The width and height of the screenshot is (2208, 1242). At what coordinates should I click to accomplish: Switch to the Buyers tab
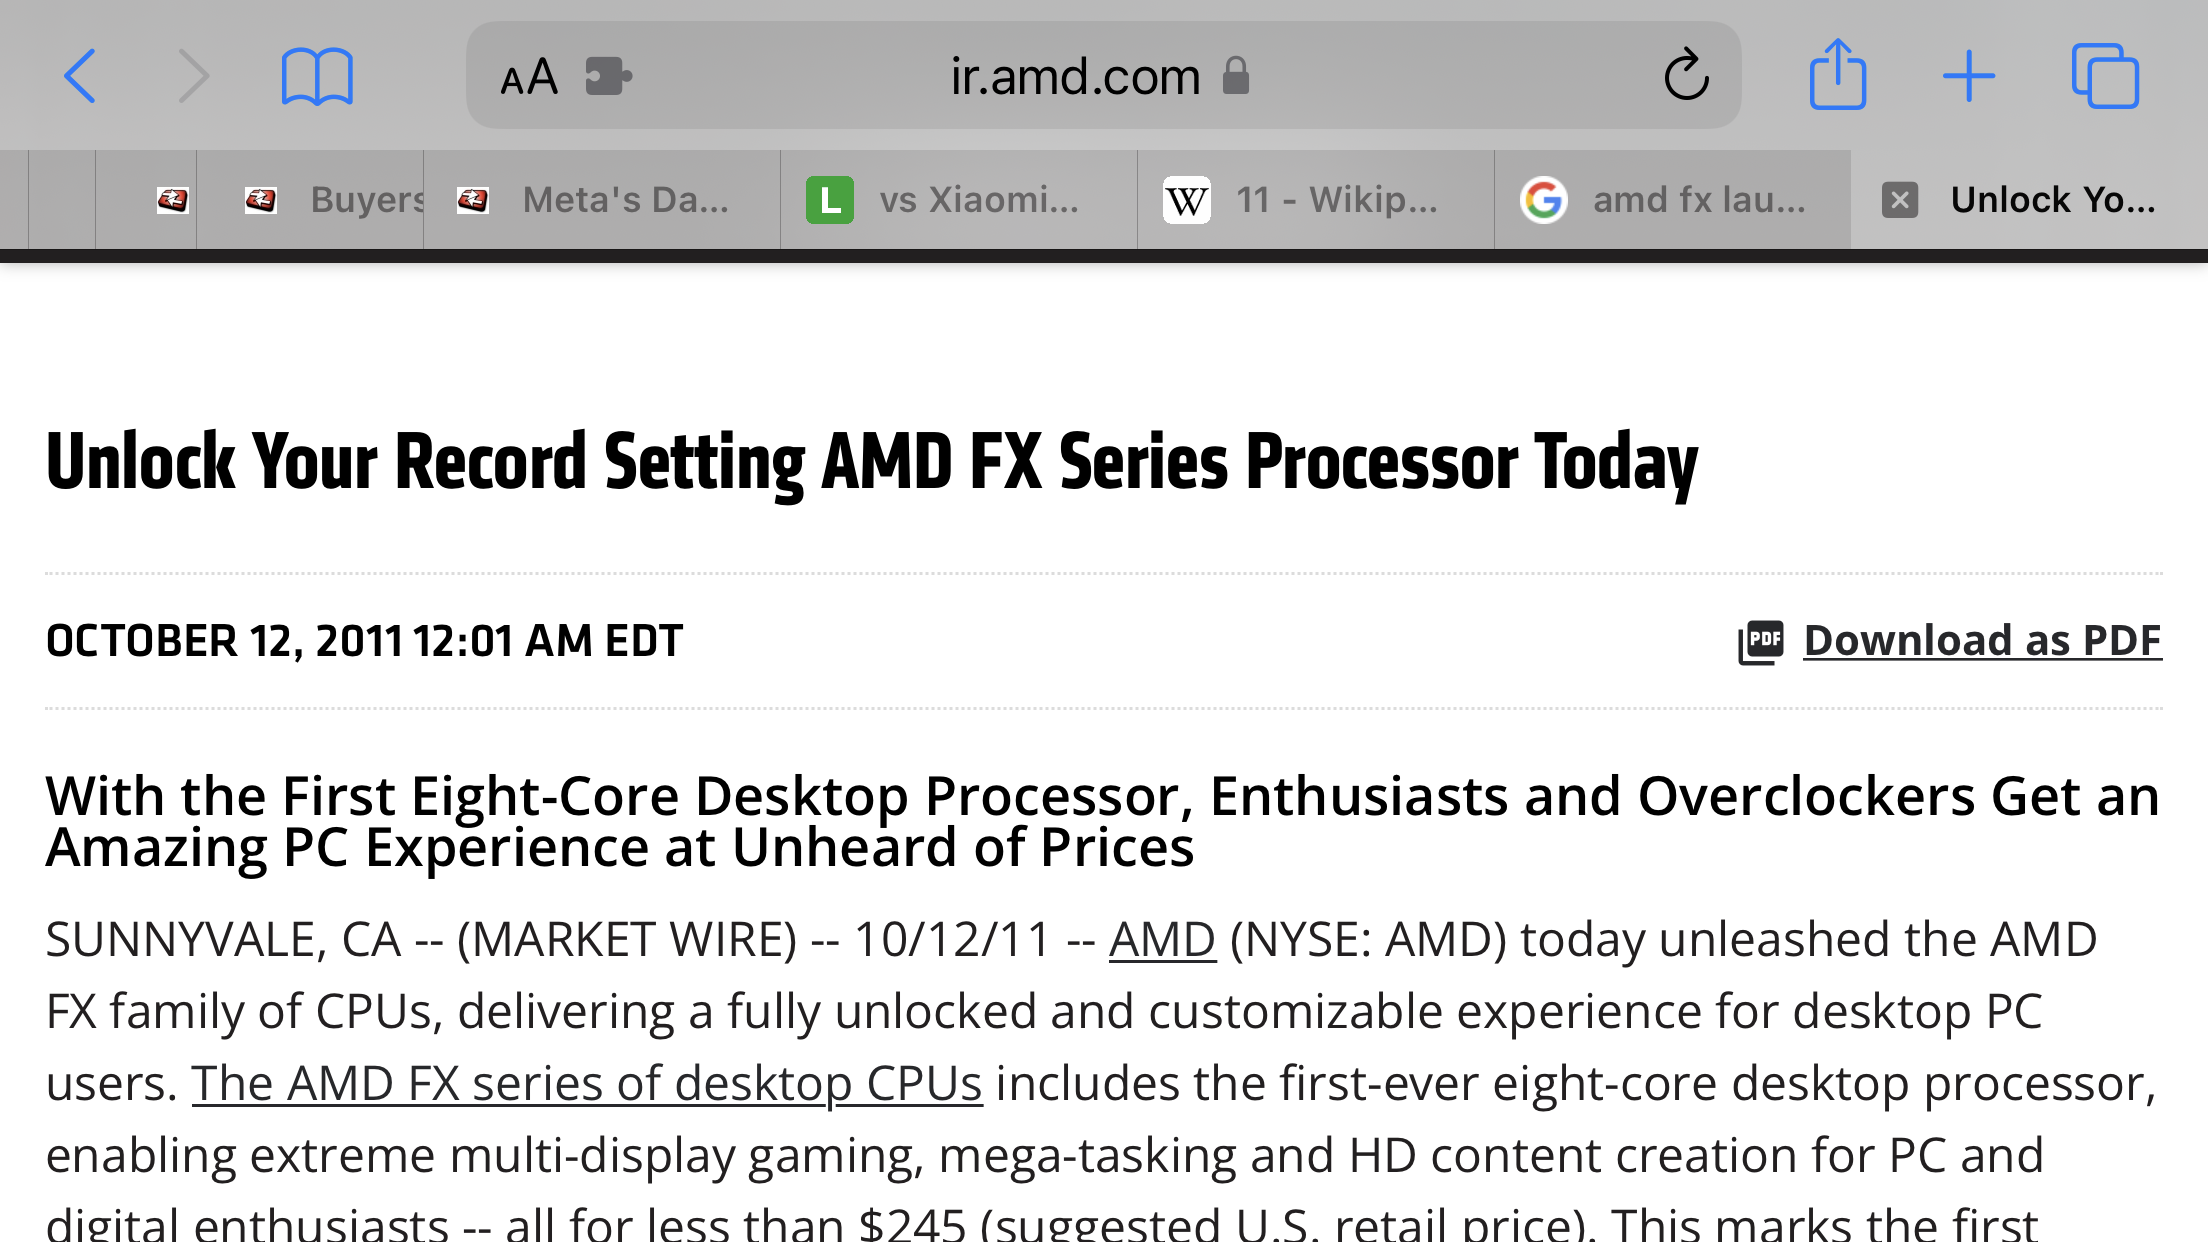click(x=310, y=200)
